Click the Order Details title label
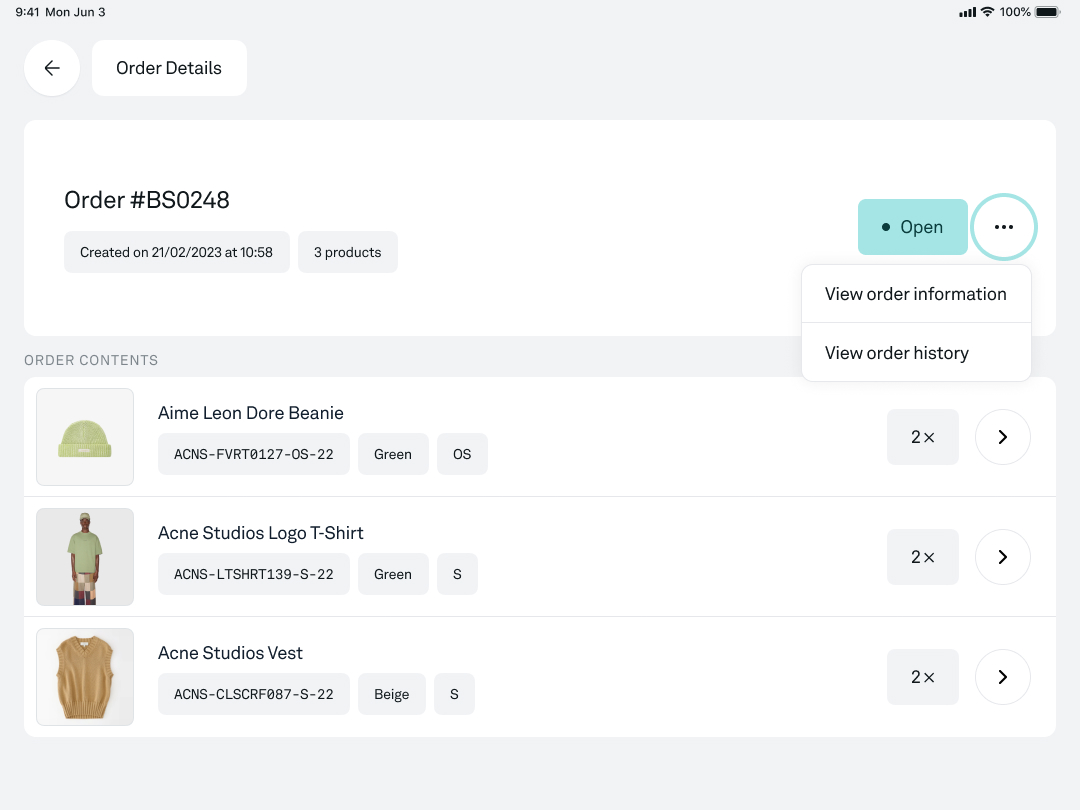1080x810 pixels. [x=169, y=68]
